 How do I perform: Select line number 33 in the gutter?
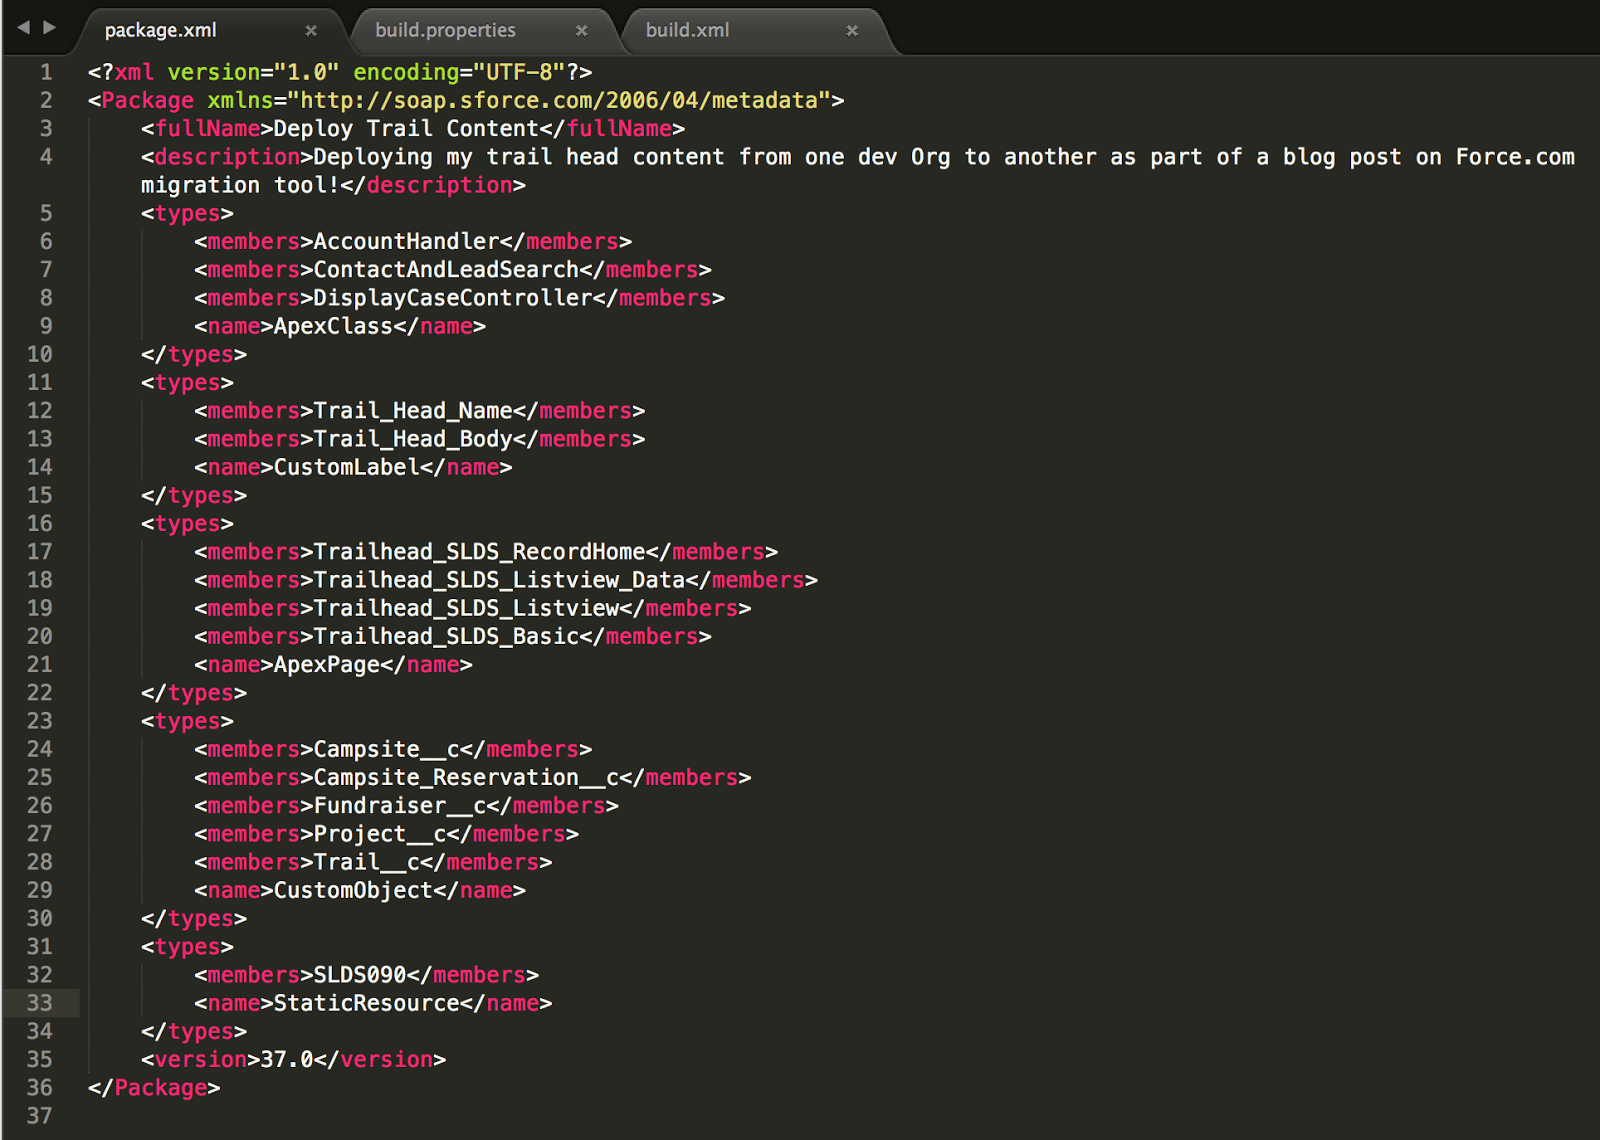pyautogui.click(x=40, y=1002)
